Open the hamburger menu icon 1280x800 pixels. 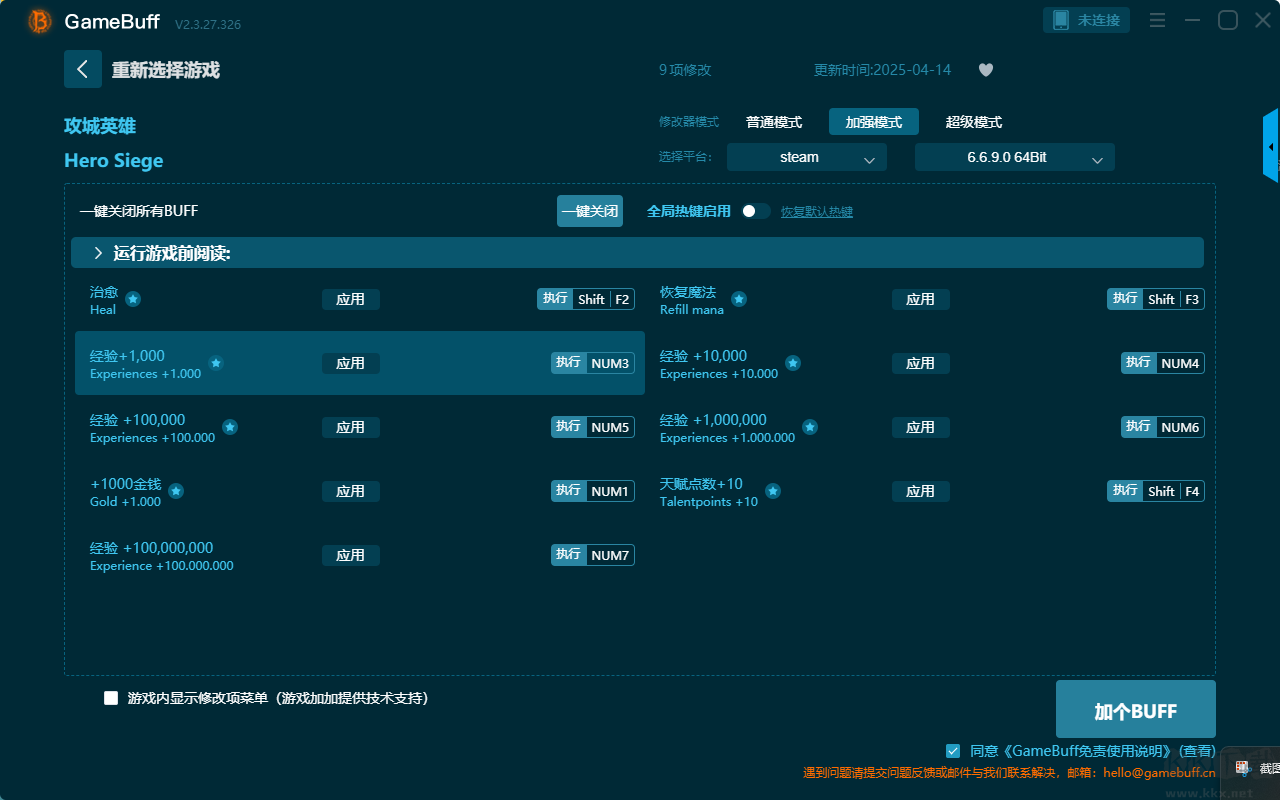coord(1157,20)
